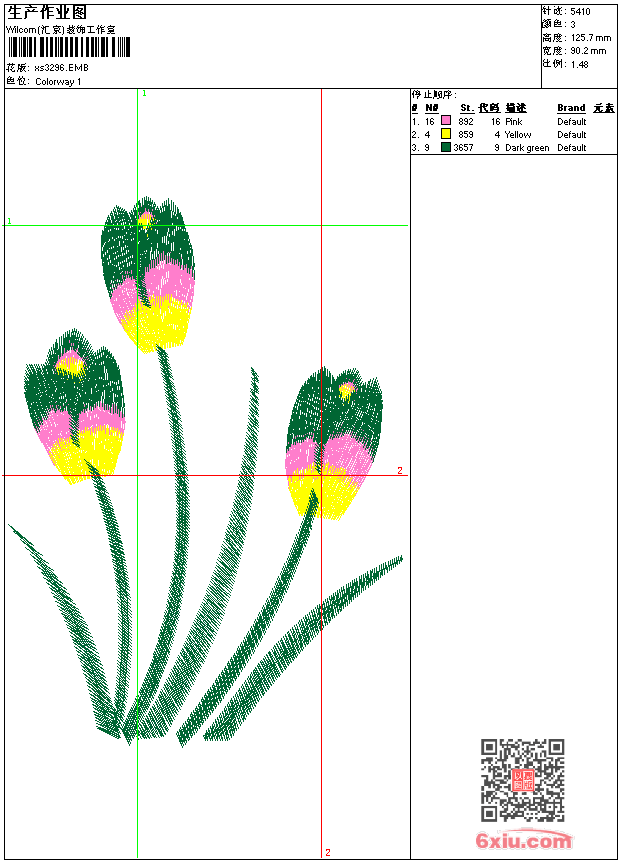Click the Yellow thread color swatch

446,134
